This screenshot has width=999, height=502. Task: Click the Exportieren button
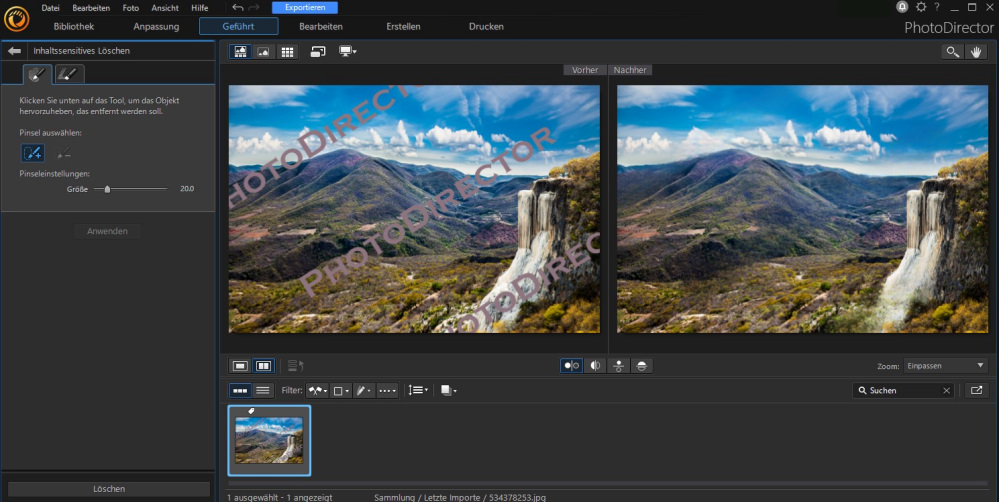click(305, 7)
